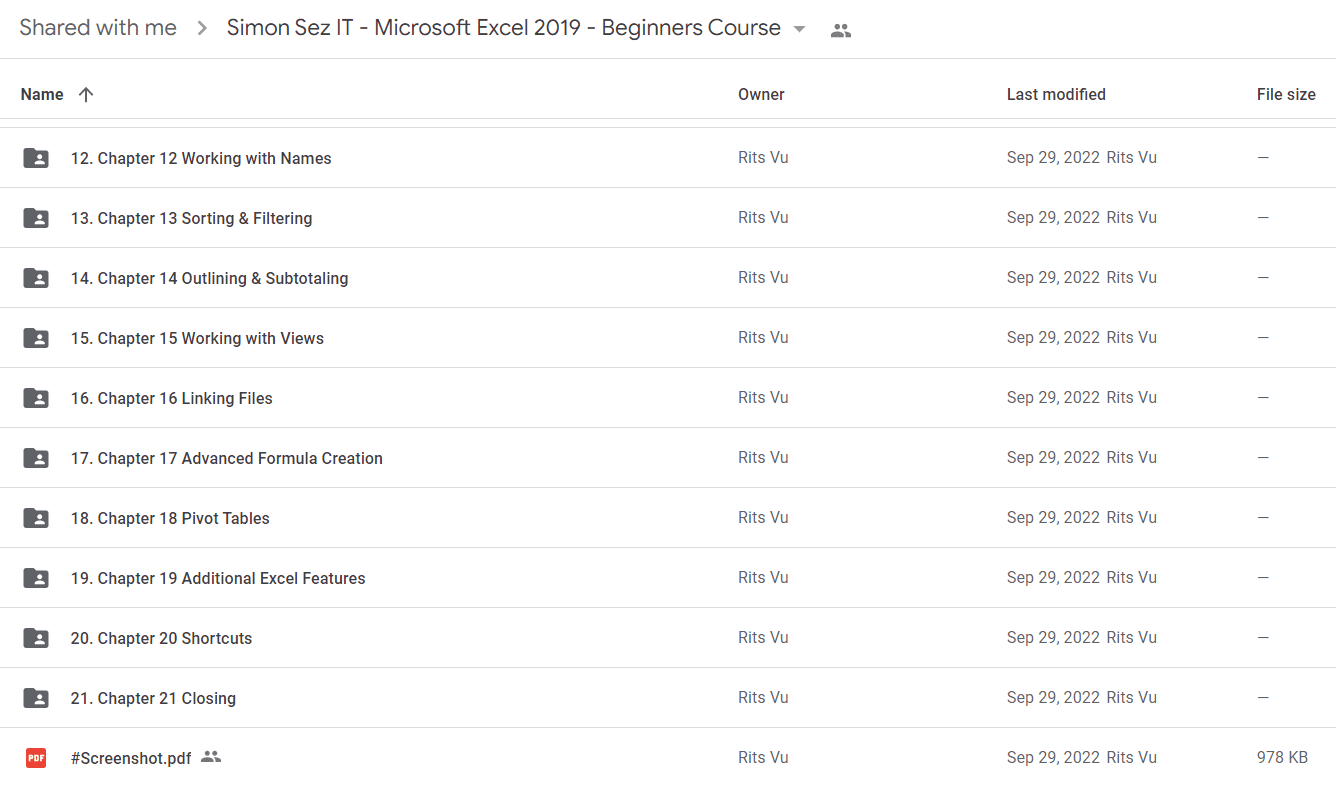Click the '978 KB' file size value
The width and height of the screenshot is (1336, 786).
1282,758
